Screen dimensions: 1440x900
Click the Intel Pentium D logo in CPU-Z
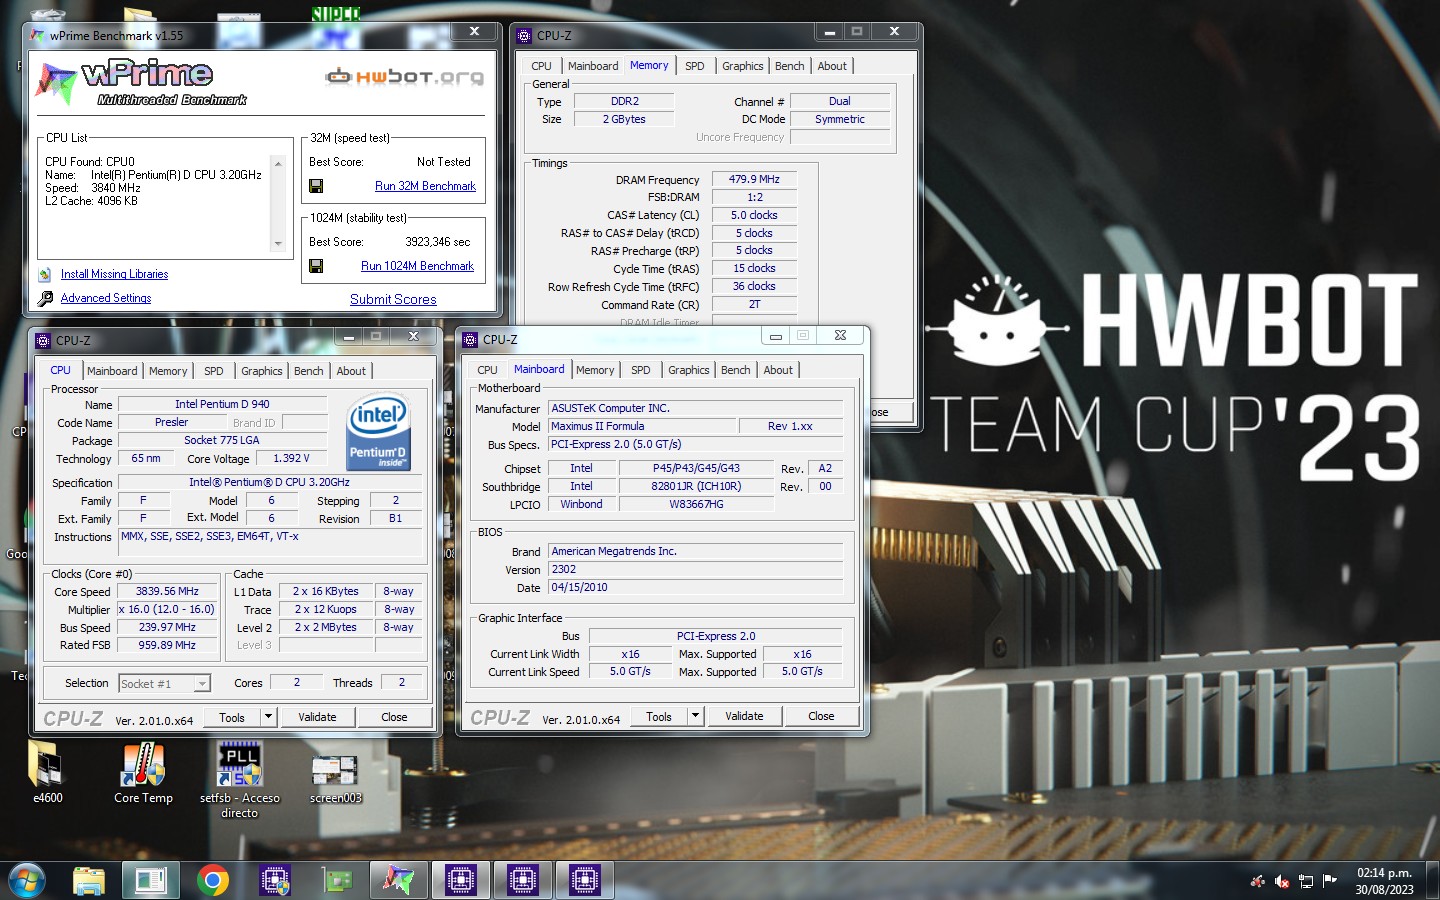[x=379, y=432]
